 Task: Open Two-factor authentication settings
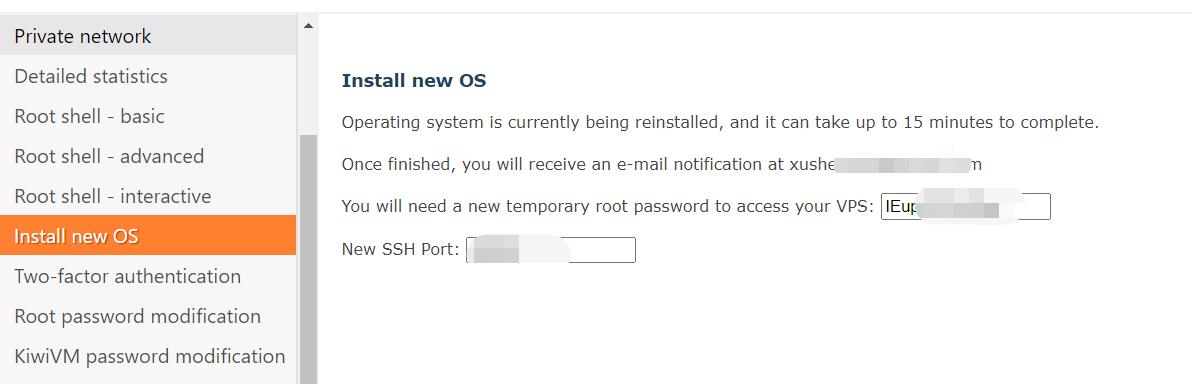point(147,276)
